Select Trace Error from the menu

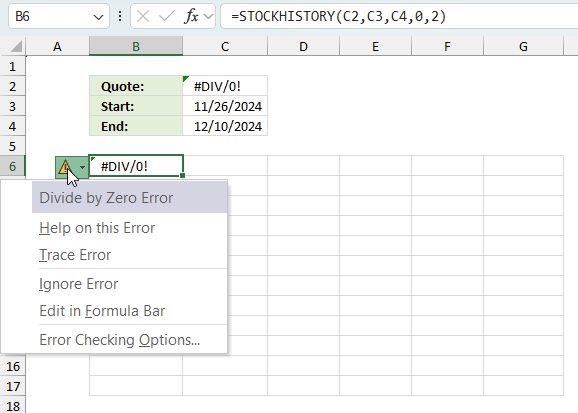coord(75,255)
